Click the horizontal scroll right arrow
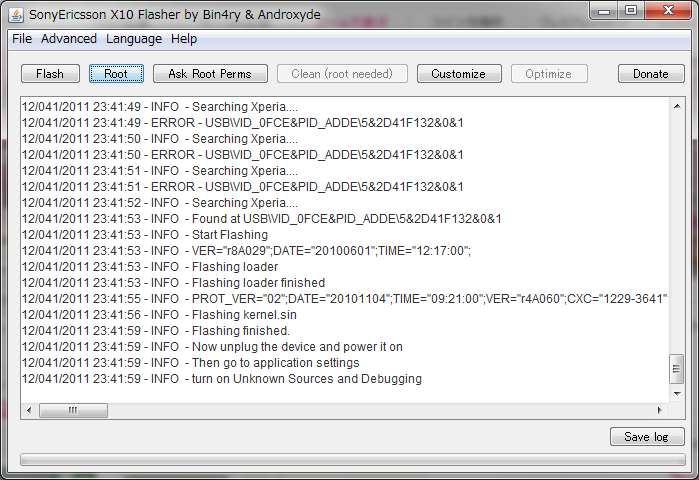Viewport: 699px width, 480px height. (x=660, y=410)
